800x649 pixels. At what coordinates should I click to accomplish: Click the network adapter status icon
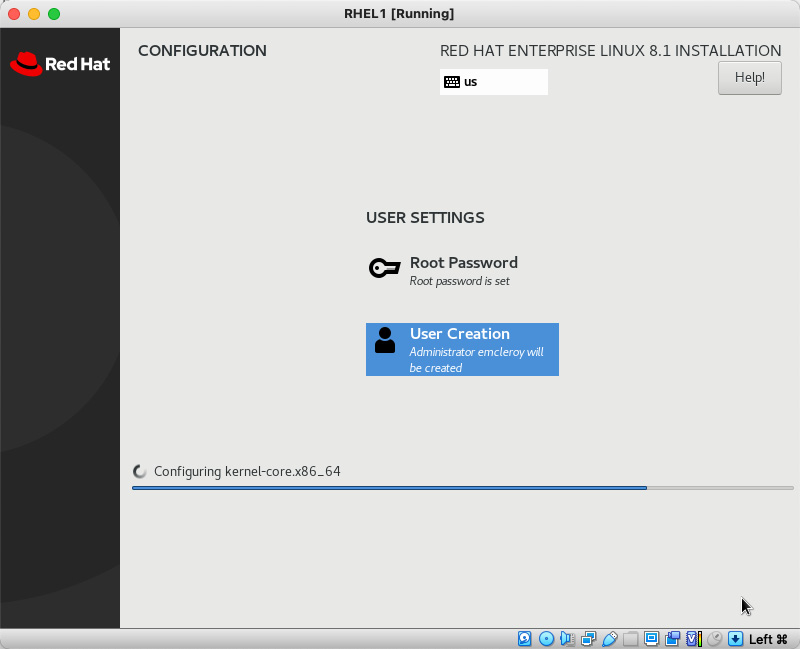588,639
